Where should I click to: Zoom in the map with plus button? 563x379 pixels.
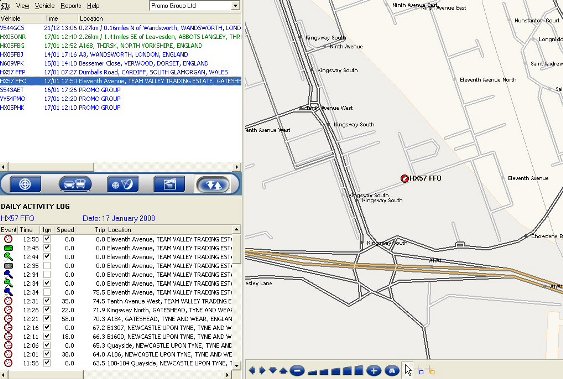pyautogui.click(x=373, y=370)
